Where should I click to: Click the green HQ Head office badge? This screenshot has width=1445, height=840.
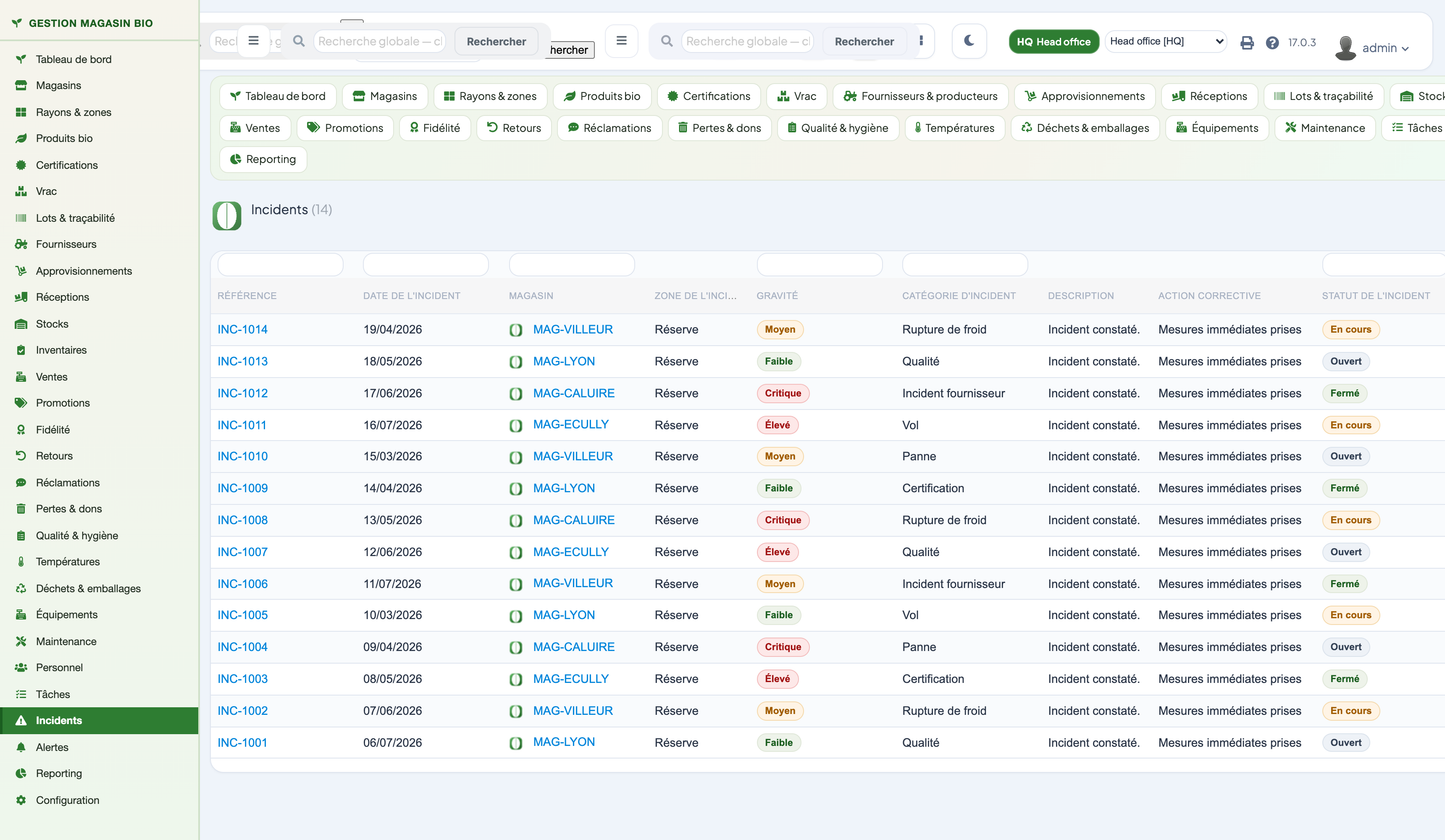pyautogui.click(x=1054, y=41)
